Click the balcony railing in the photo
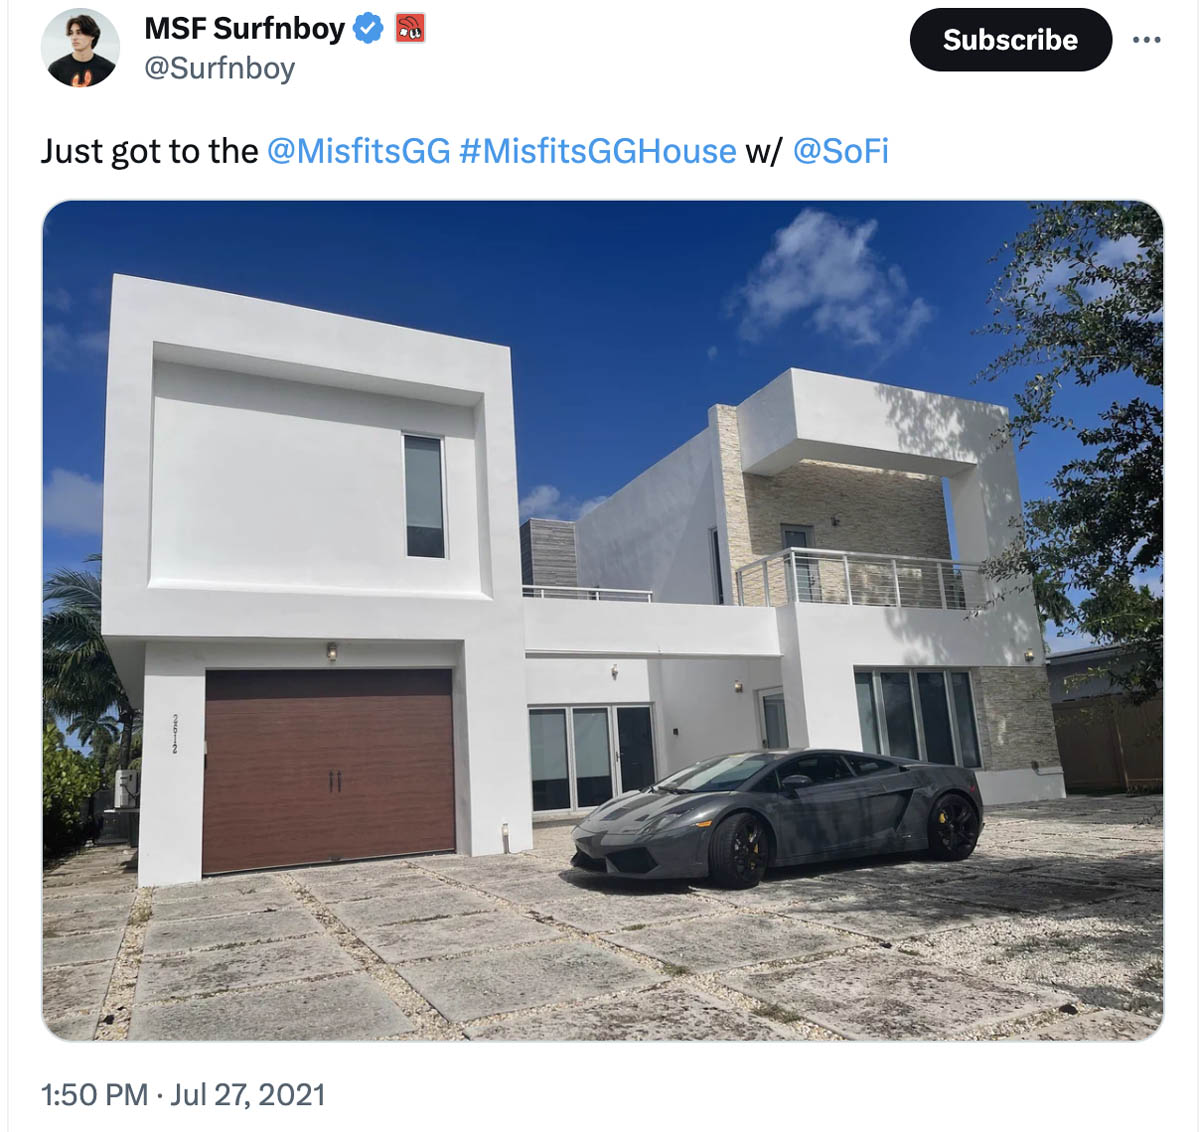Screen dimensions: 1200x1132 (x=862, y=578)
